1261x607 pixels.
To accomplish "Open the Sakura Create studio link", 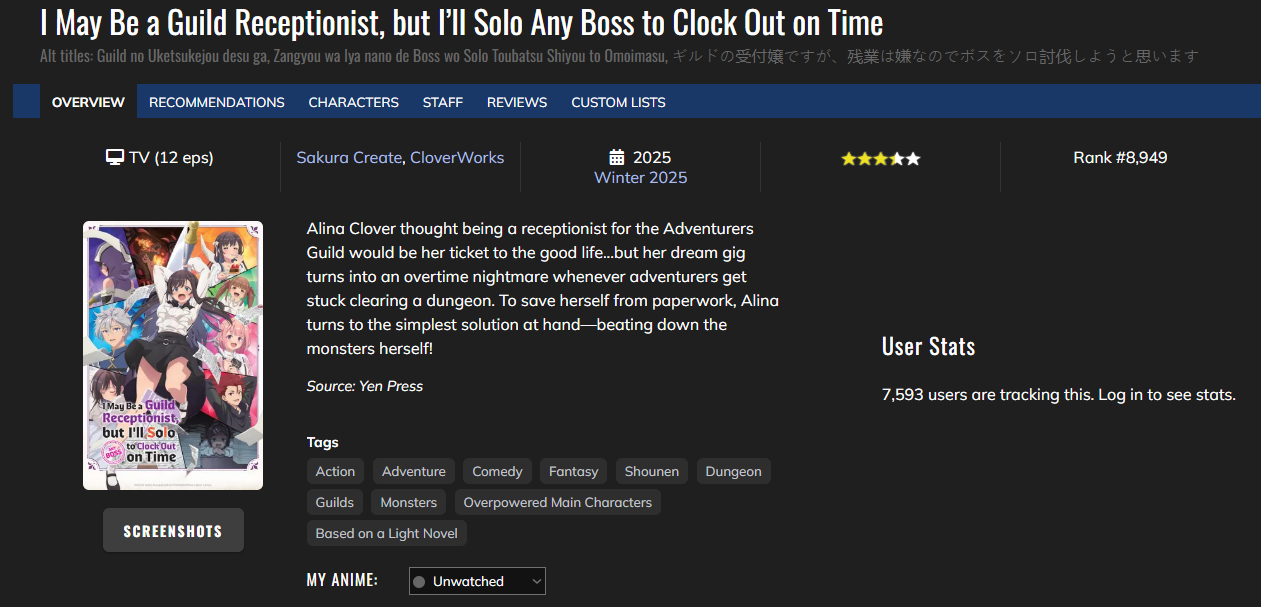I will 349,158.
